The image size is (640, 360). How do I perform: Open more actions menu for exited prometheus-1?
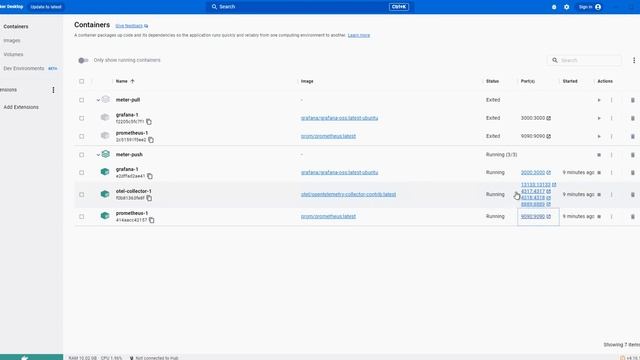[611, 136]
